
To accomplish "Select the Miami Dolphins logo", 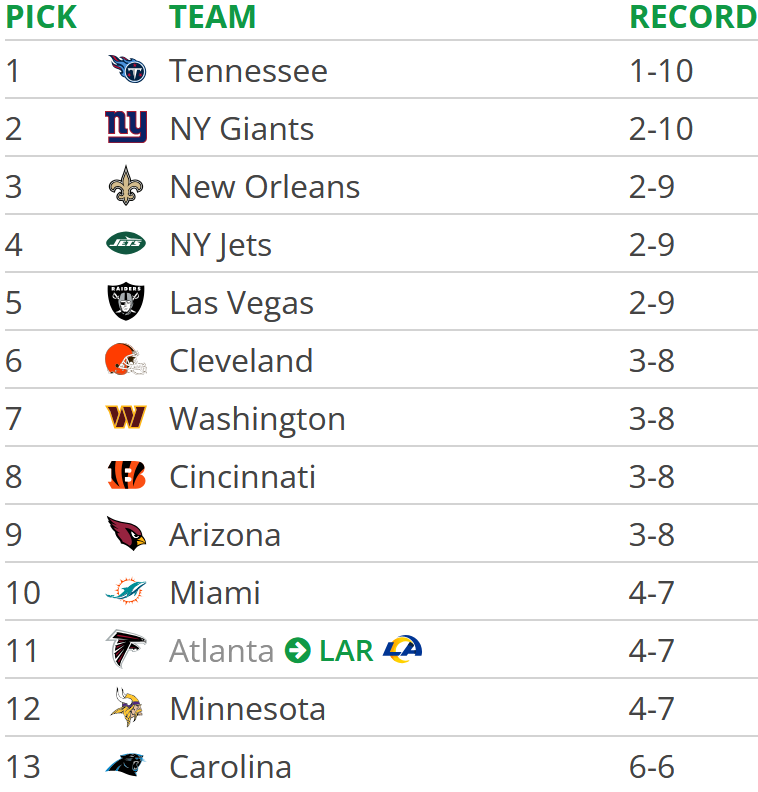I will click(x=126, y=591).
